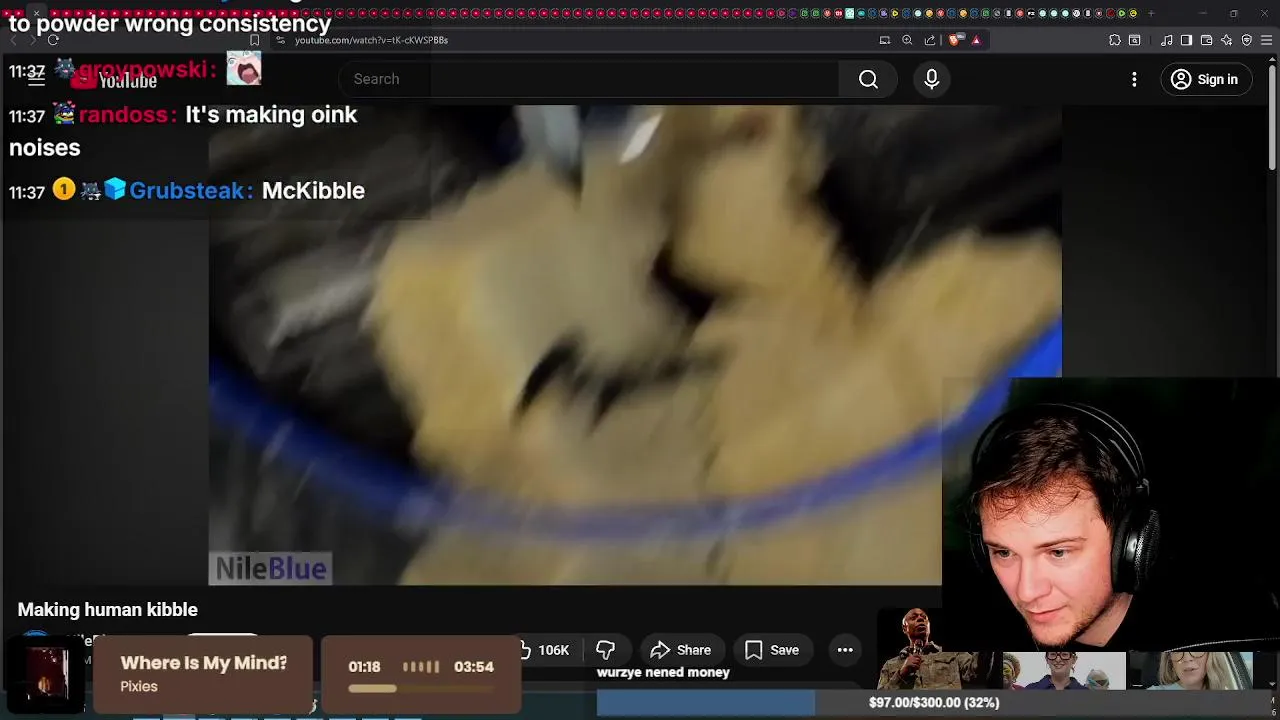Screen dimensions: 1280x720
Task: Click the extension icon left of the music note
Action: point(1135,40)
